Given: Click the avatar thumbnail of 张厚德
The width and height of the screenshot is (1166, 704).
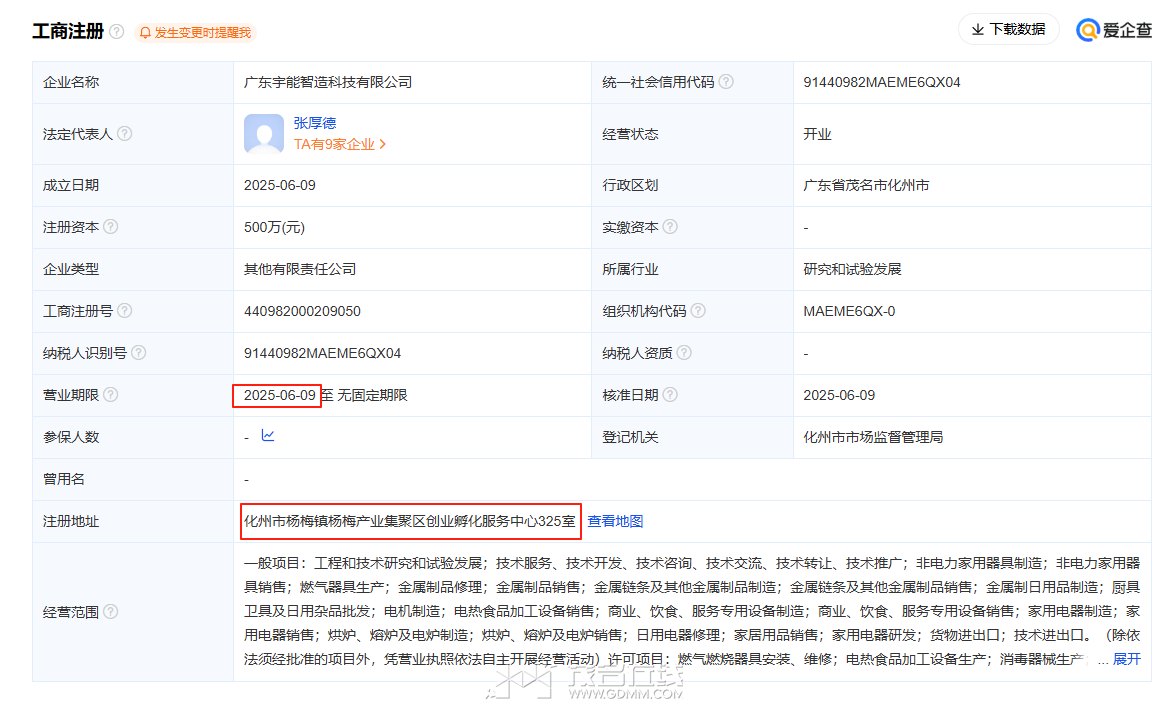Looking at the screenshot, I should [x=264, y=134].
